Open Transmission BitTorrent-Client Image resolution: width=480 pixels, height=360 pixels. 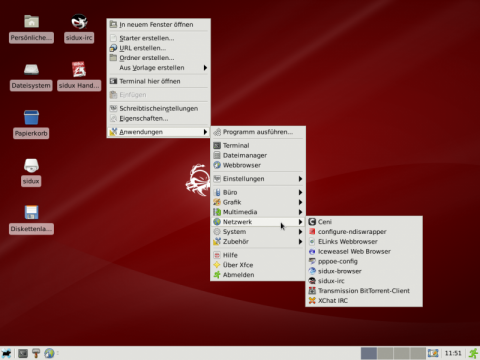364,291
